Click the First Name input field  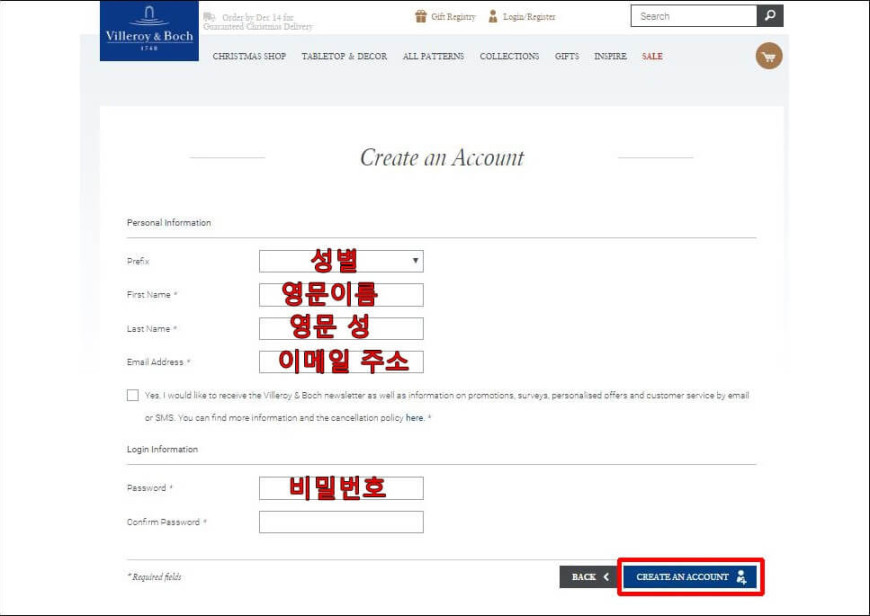pyautogui.click(x=341, y=295)
